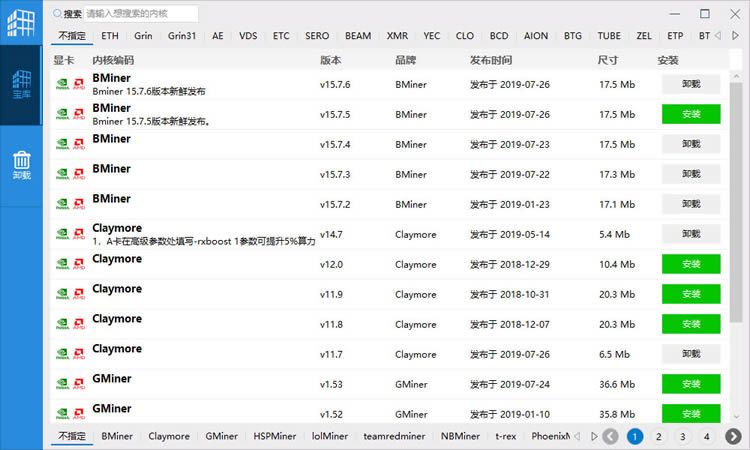Go to page 4
750x450 pixels.
pos(706,436)
